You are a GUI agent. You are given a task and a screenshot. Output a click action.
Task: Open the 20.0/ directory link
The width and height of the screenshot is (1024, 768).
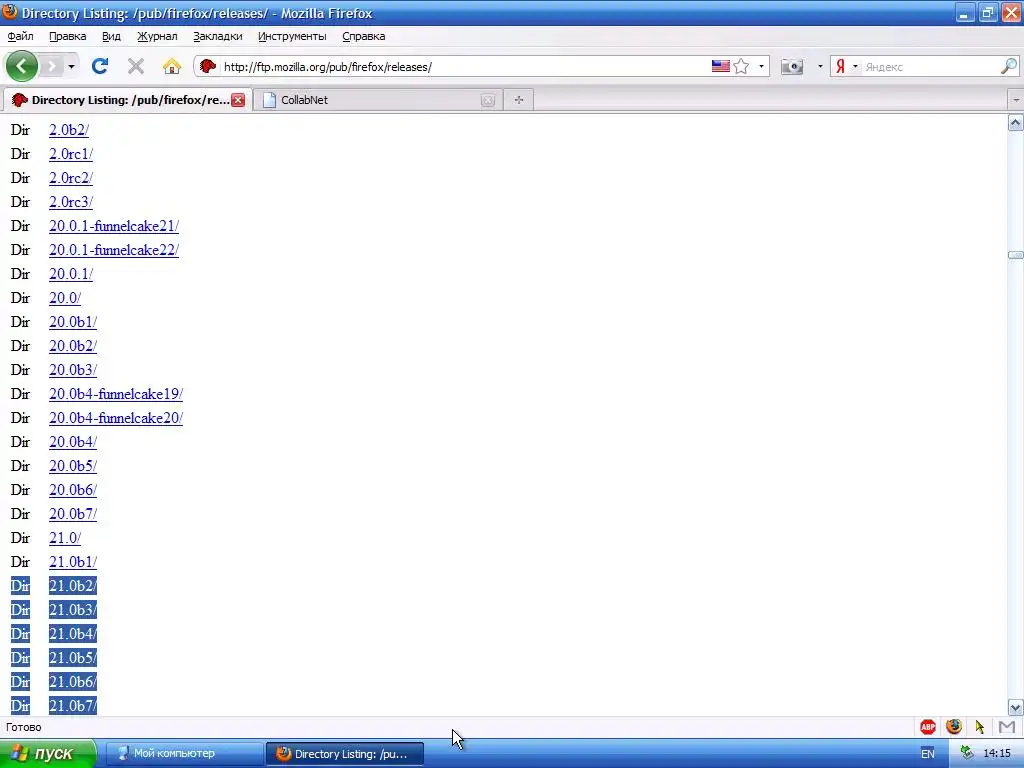click(65, 298)
